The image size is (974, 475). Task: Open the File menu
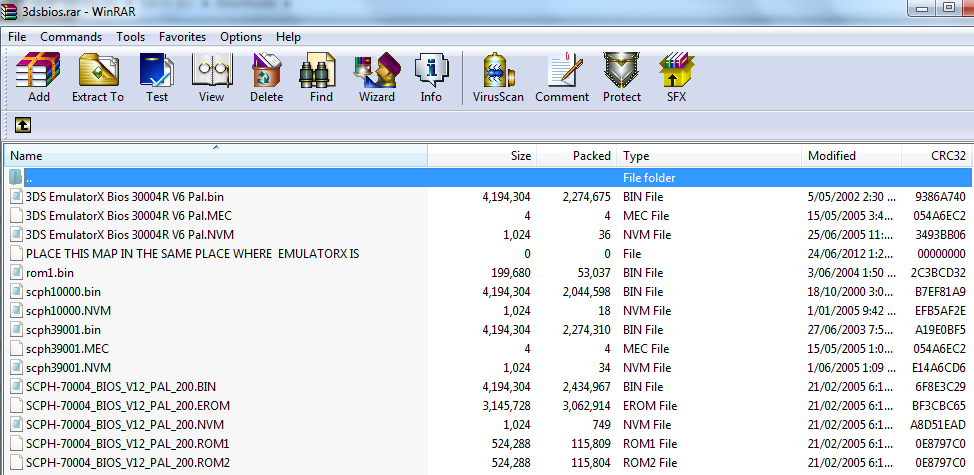pyautogui.click(x=17, y=37)
